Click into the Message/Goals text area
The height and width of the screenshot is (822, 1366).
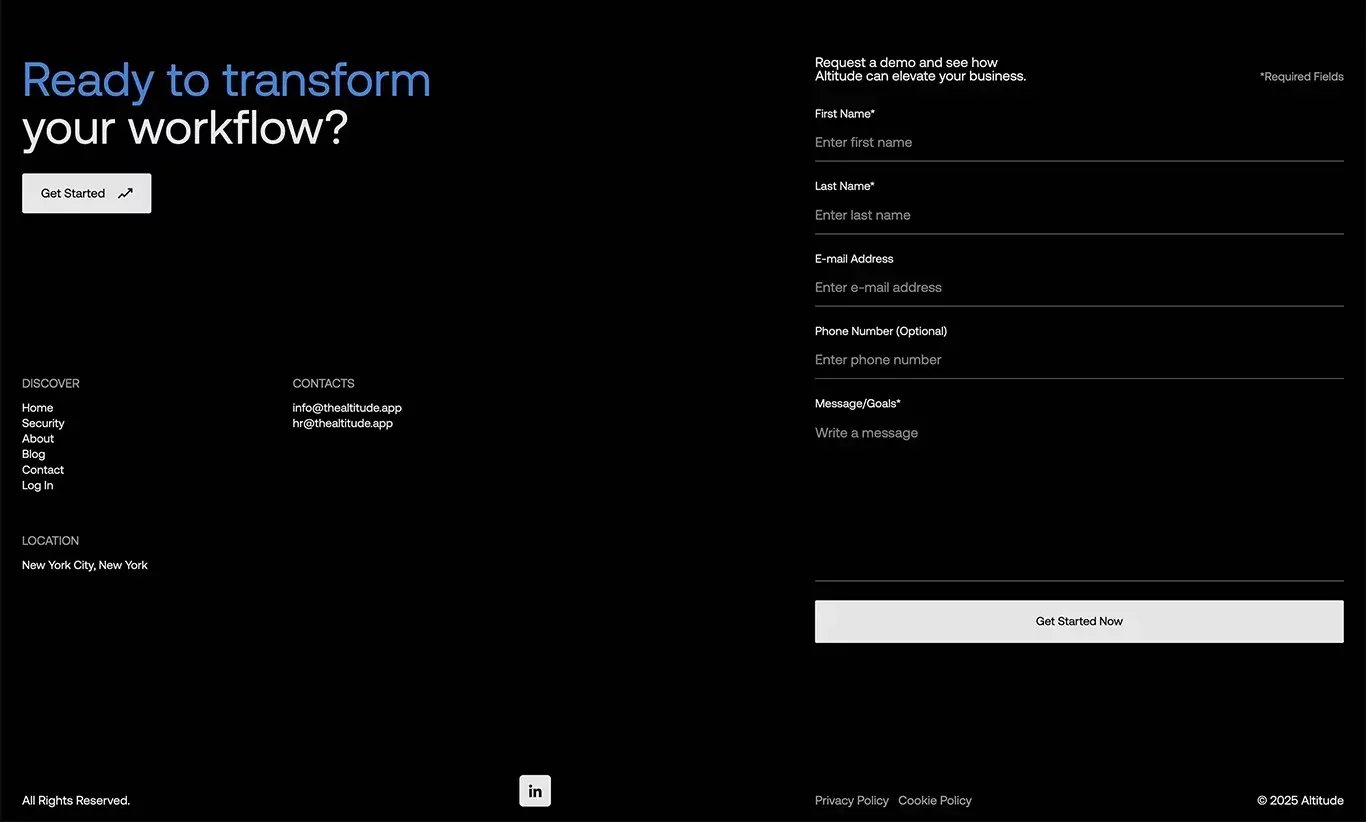pos(1079,498)
